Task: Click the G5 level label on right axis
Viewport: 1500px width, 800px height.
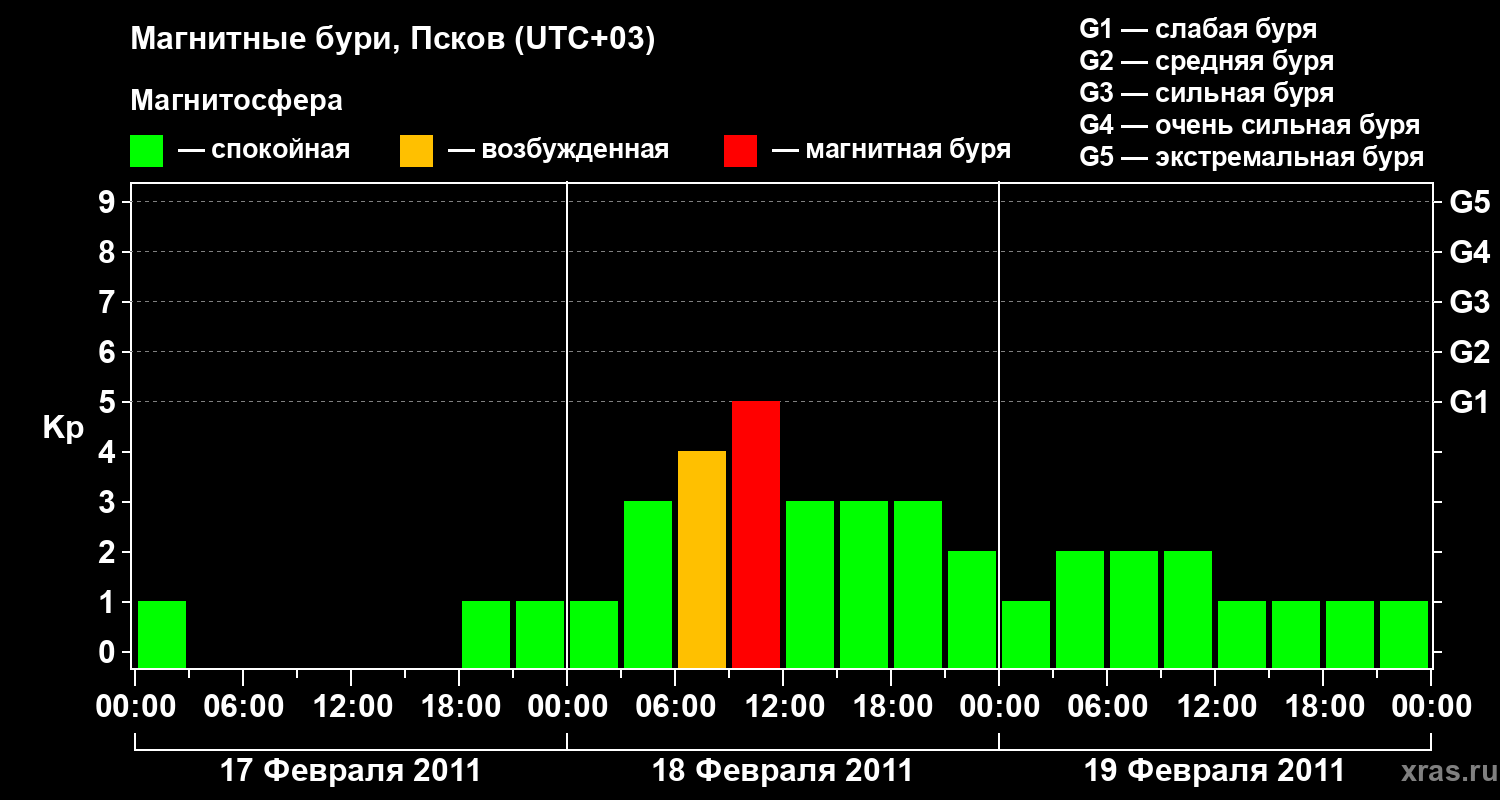Action: 1469,202
